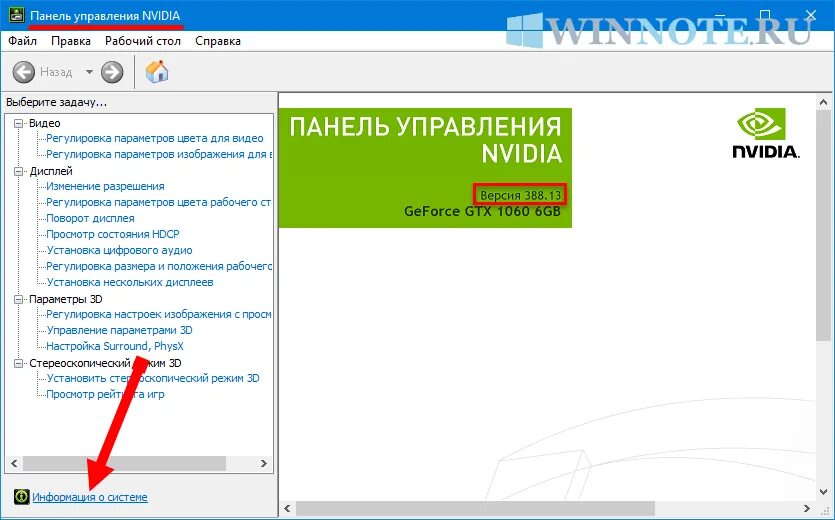This screenshot has height=520, width=835.
Task: Click the GeForce GTX 1060 6GB text
Action: pos(482,211)
